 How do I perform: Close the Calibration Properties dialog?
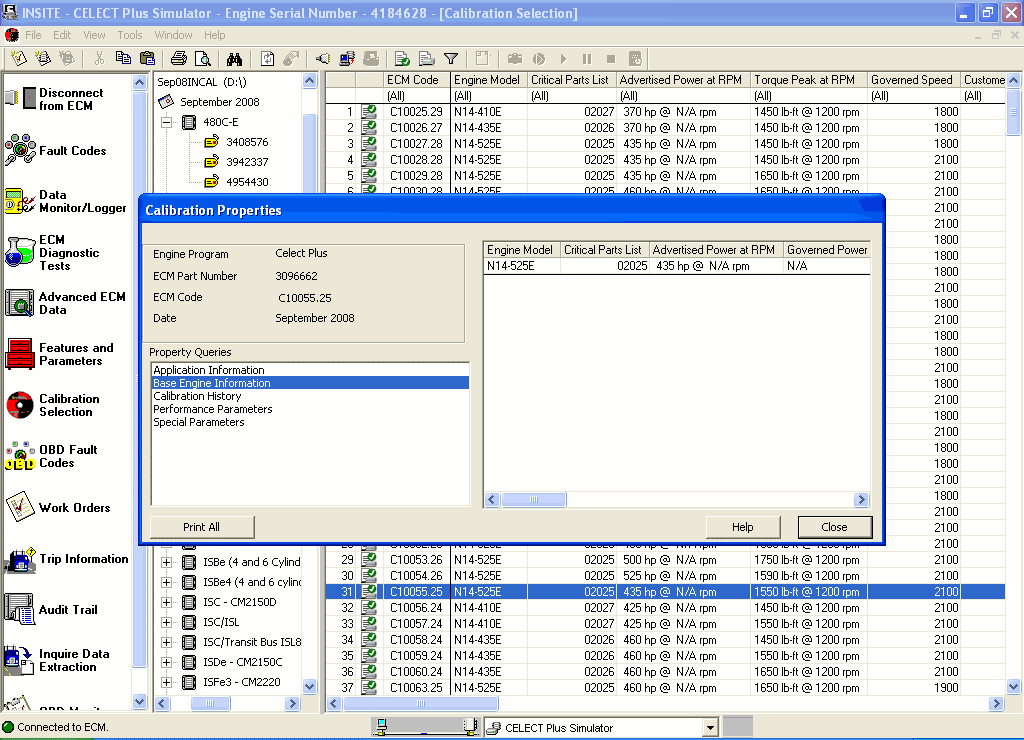835,527
